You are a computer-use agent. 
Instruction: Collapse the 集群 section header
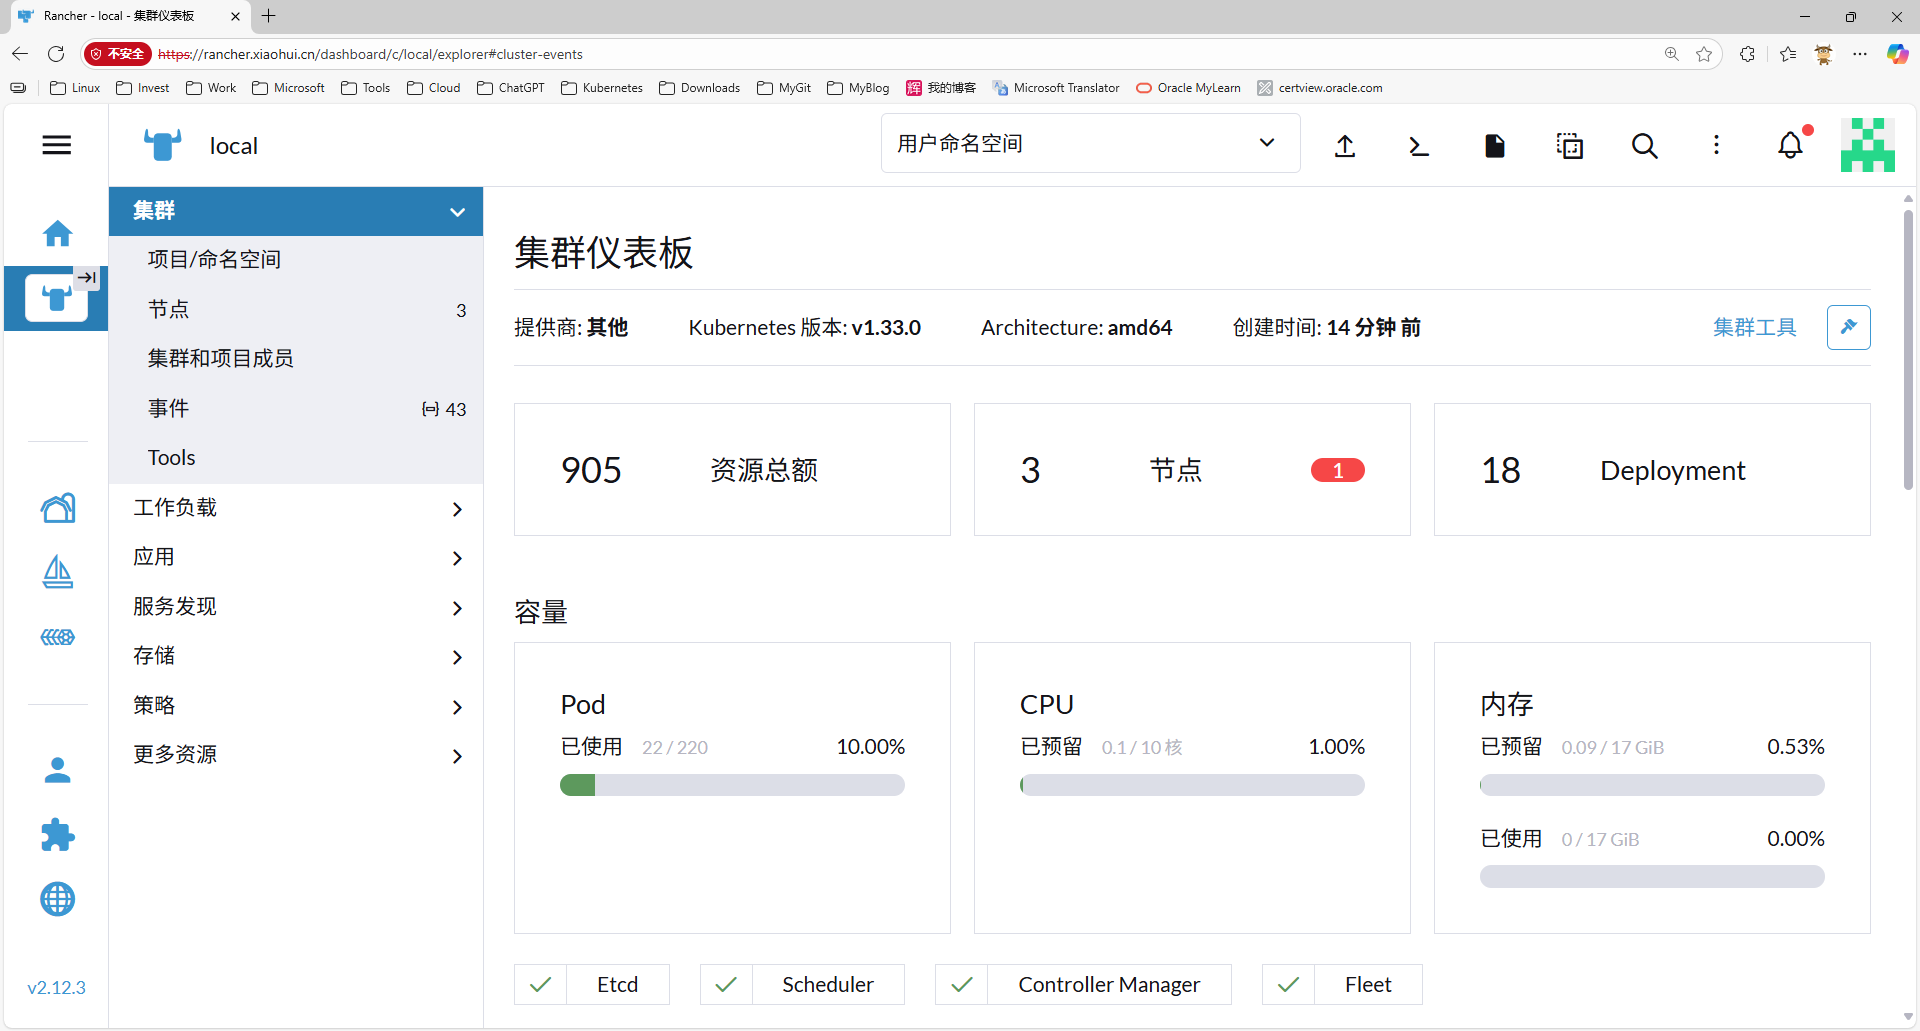tap(296, 211)
